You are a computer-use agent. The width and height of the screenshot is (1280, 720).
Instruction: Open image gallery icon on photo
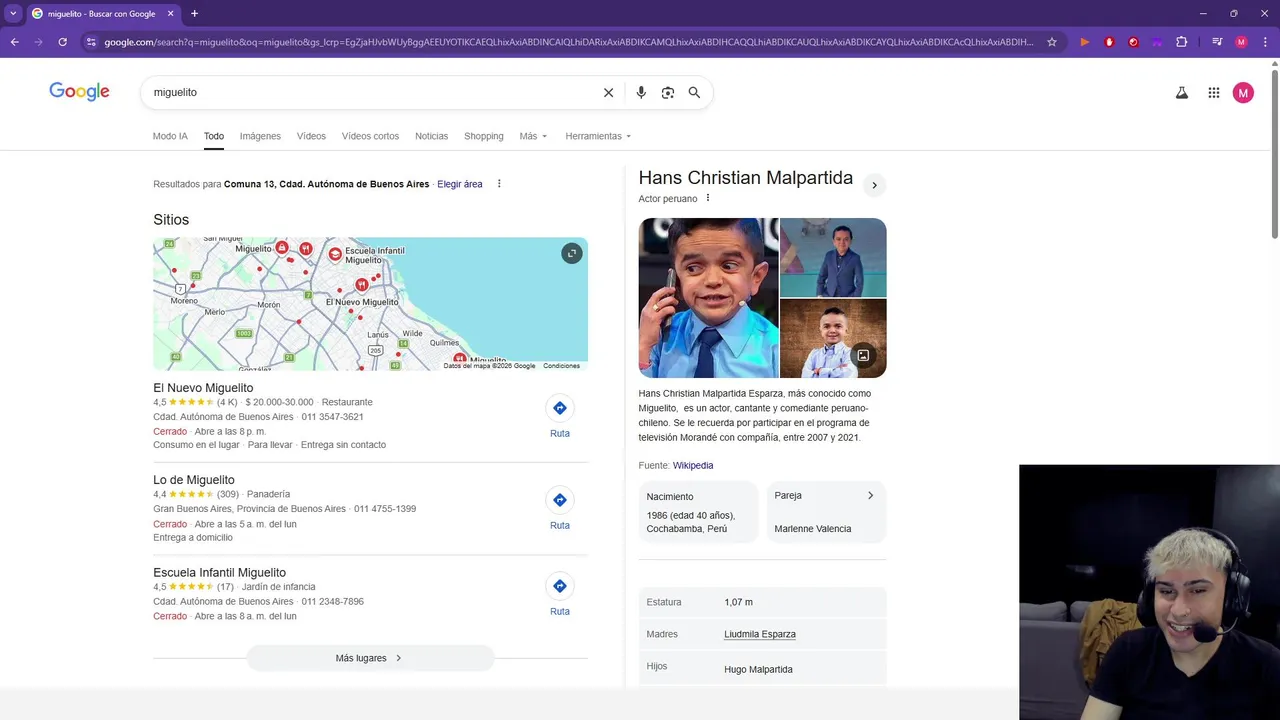click(x=863, y=355)
